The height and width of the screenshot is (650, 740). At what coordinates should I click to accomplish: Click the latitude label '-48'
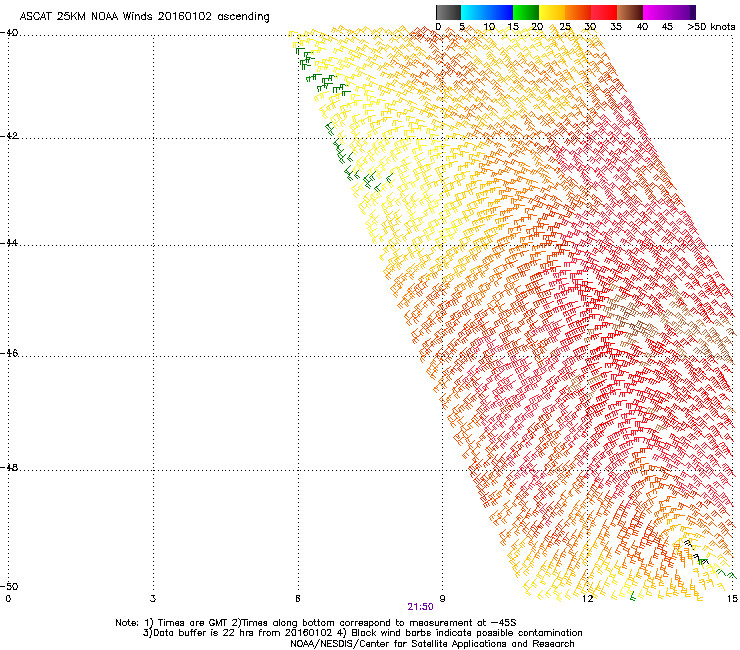click(9, 467)
